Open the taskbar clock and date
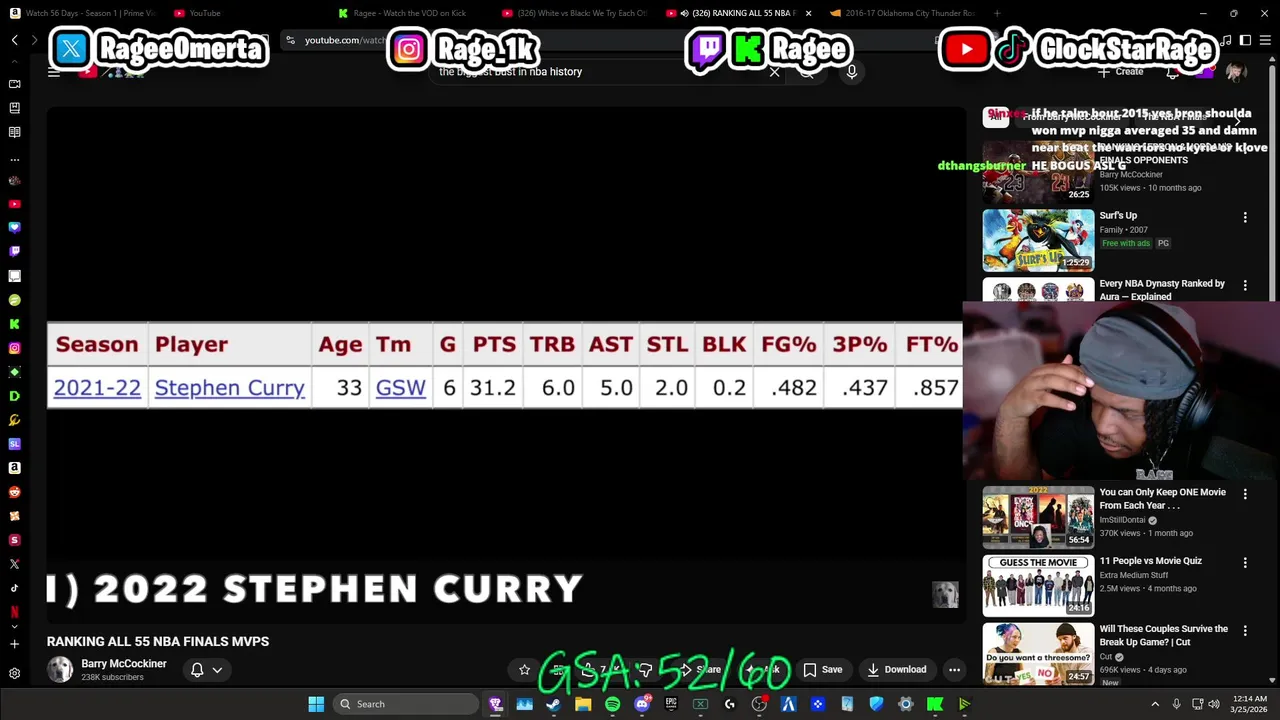 pos(1249,704)
